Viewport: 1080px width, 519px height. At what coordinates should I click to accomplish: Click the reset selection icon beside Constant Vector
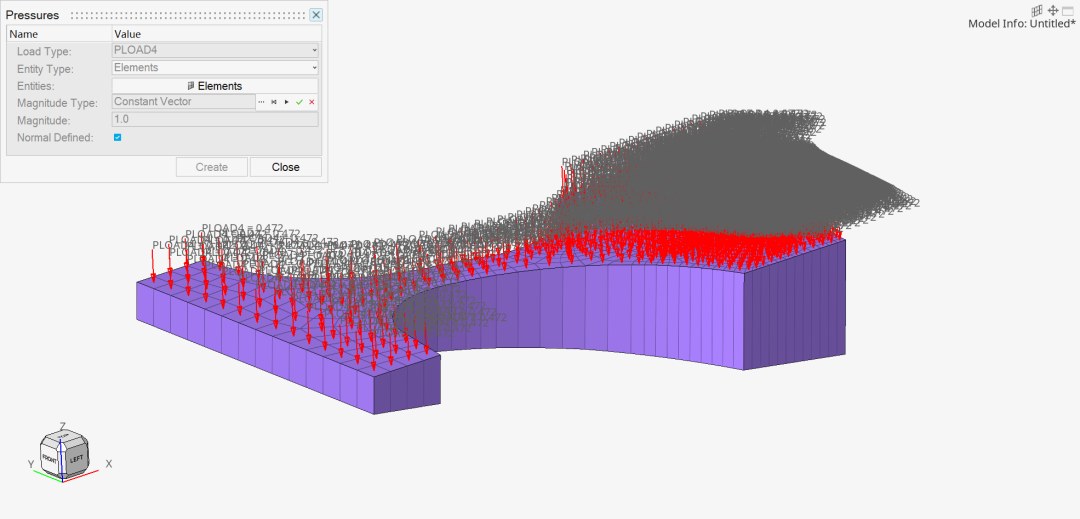tap(274, 102)
